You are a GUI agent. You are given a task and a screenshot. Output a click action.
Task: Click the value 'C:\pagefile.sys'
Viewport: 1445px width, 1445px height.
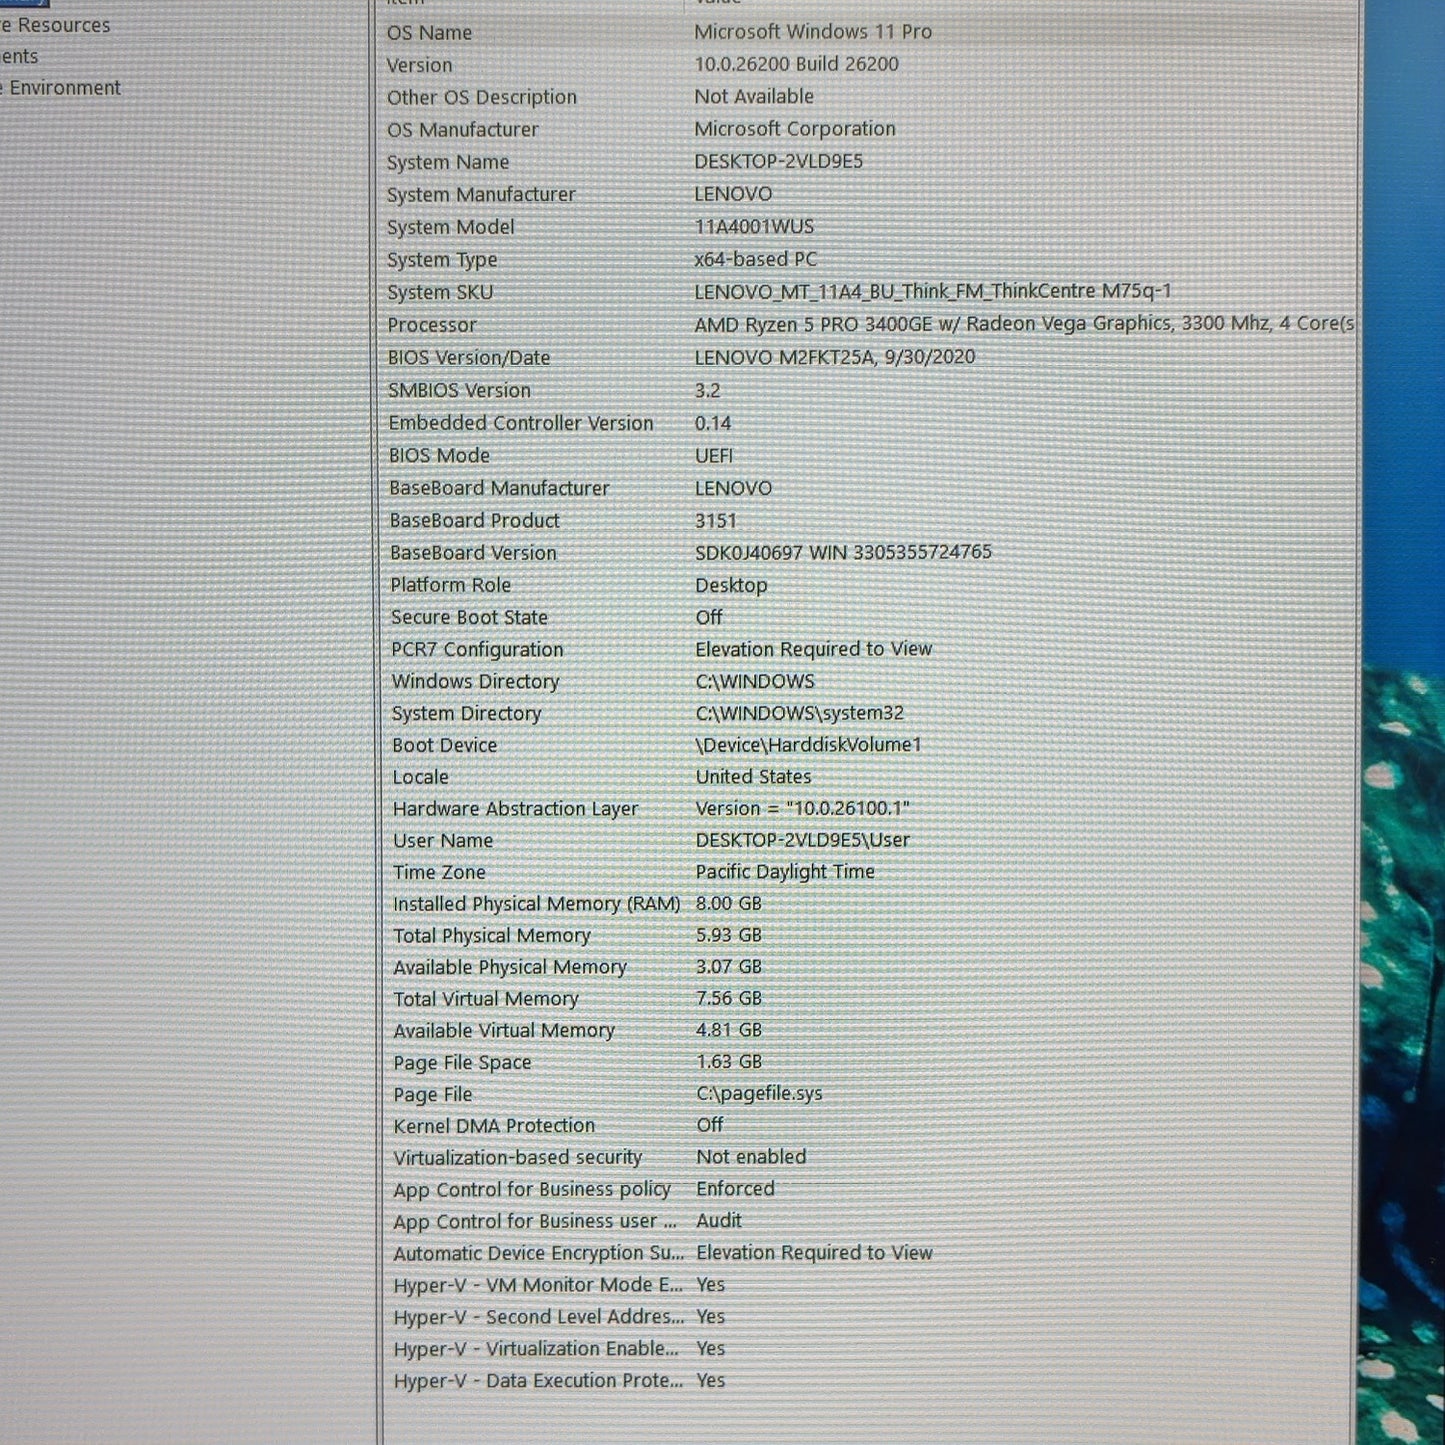(x=760, y=1094)
